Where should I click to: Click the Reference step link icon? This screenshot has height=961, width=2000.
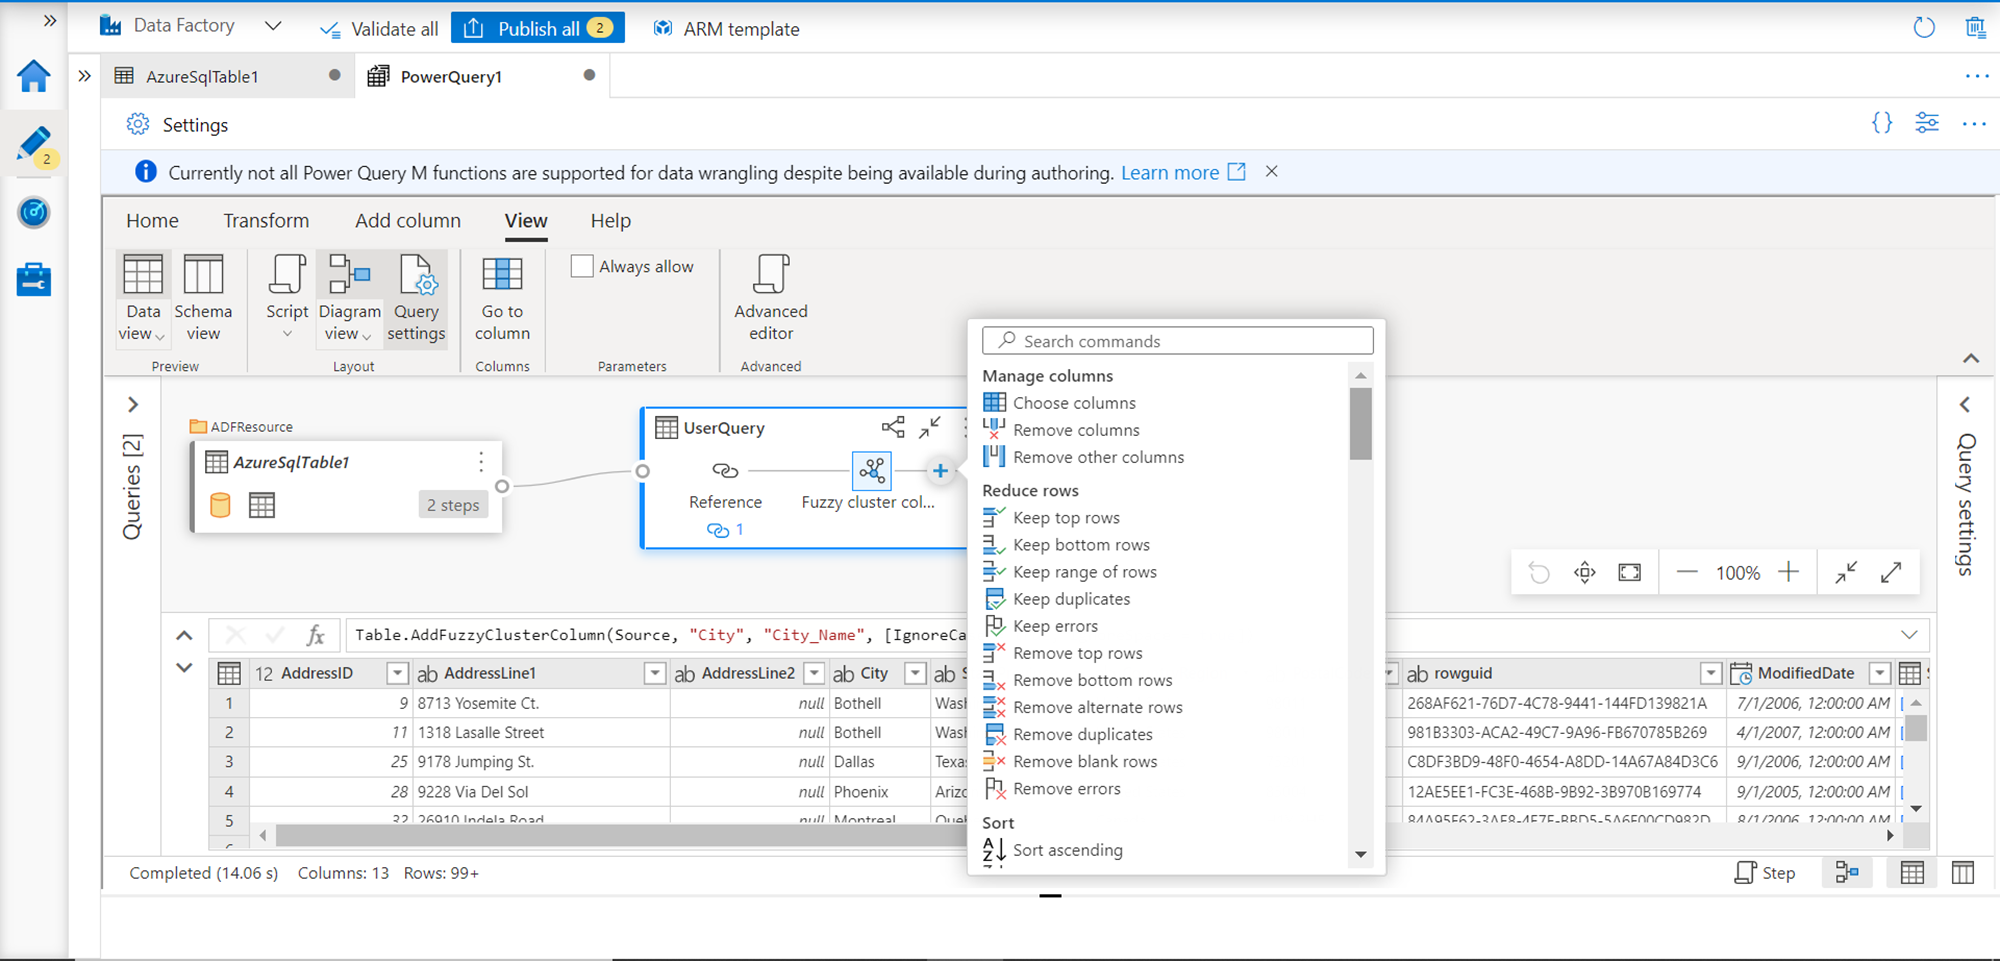pos(725,470)
